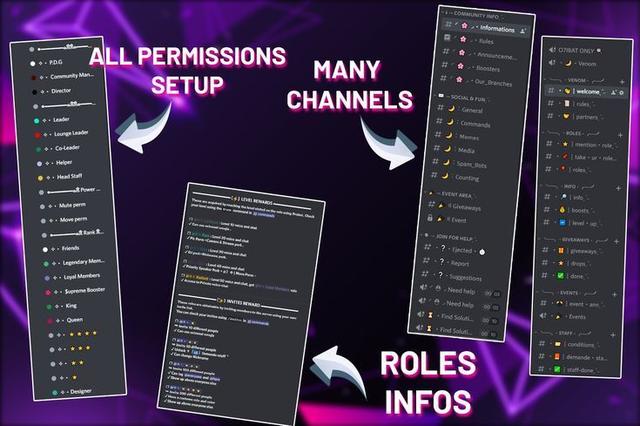This screenshot has height=426, width=640.
Task: Open the boosts channel
Action: [x=569, y=210]
